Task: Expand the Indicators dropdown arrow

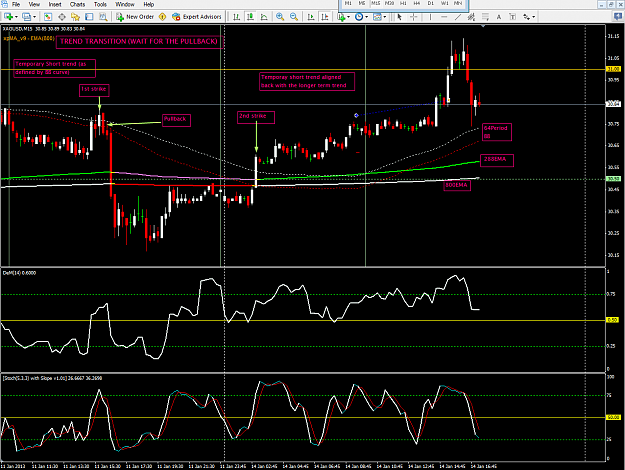Action: point(348,17)
